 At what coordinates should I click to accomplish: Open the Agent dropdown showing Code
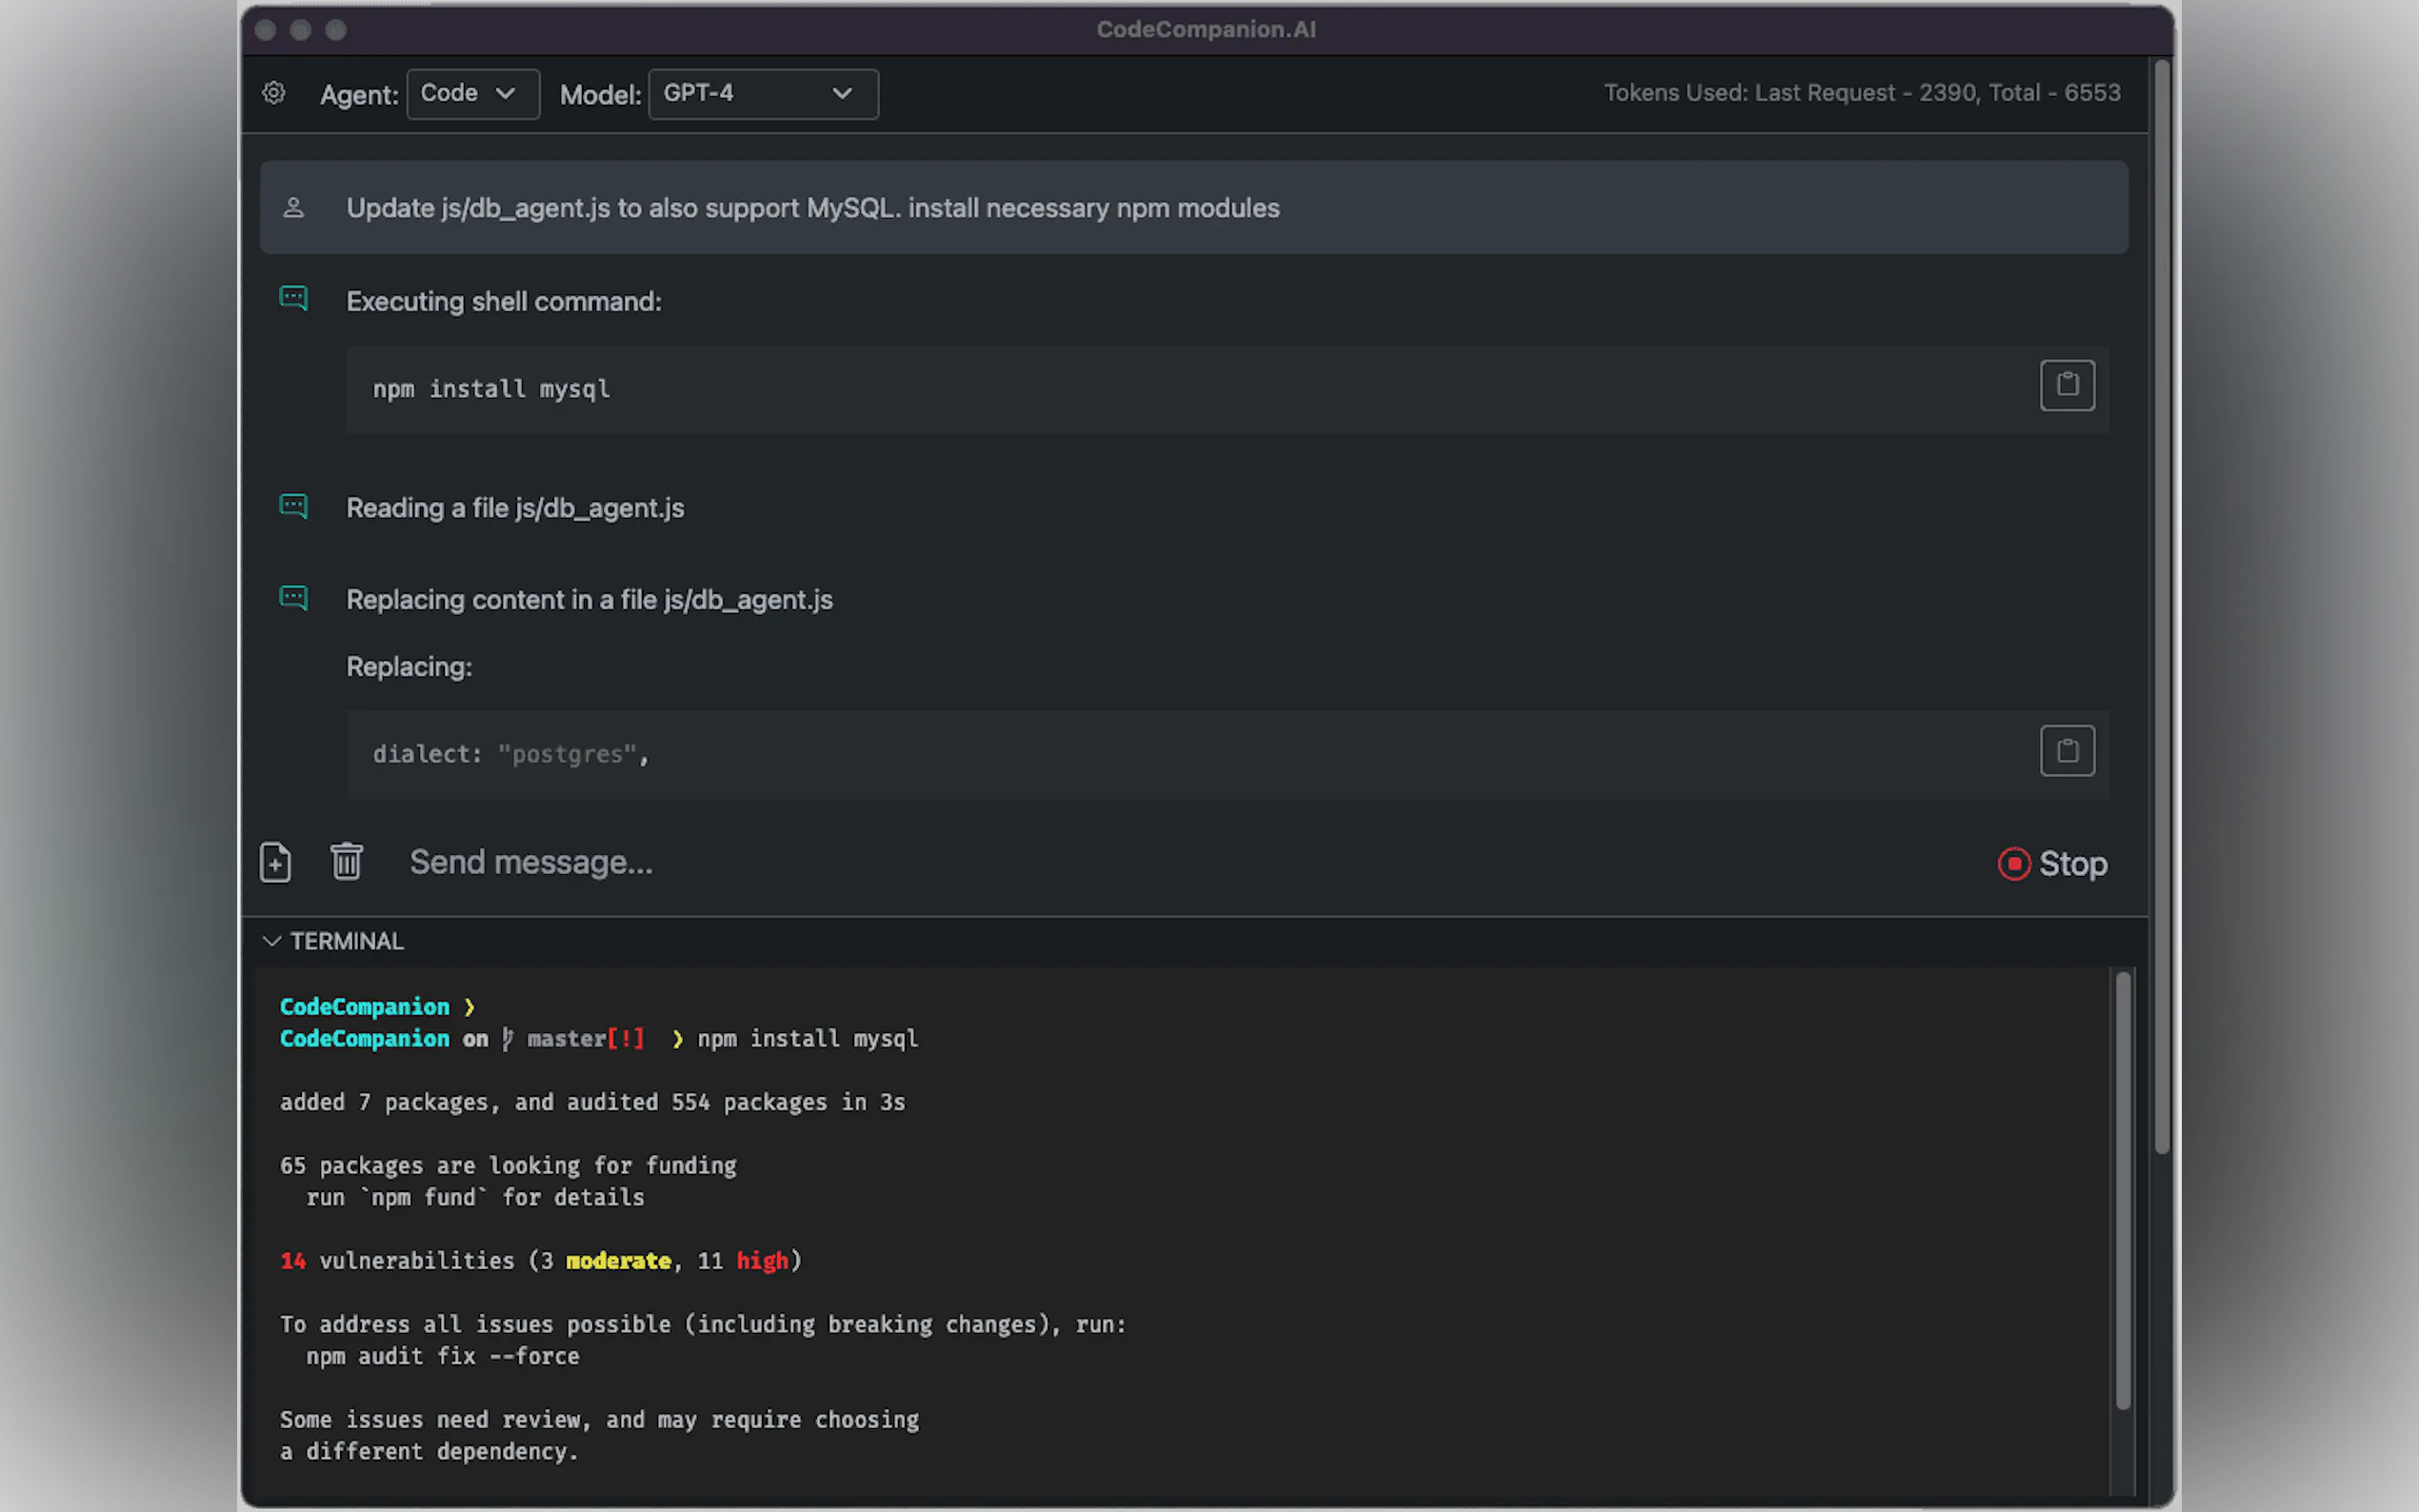coord(472,93)
